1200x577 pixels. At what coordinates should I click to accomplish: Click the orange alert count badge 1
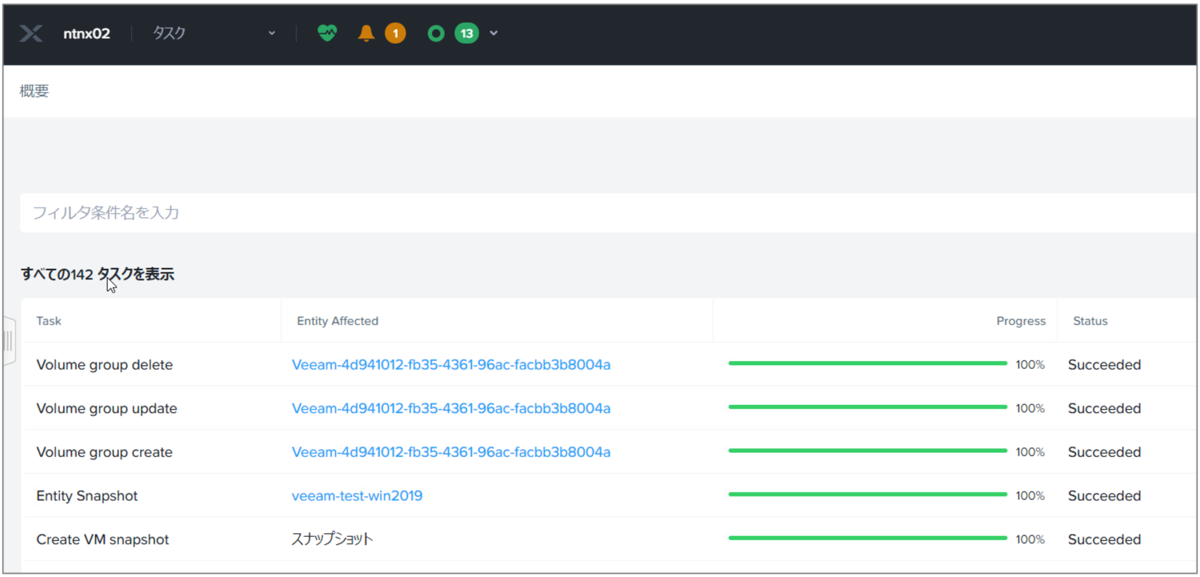(395, 33)
